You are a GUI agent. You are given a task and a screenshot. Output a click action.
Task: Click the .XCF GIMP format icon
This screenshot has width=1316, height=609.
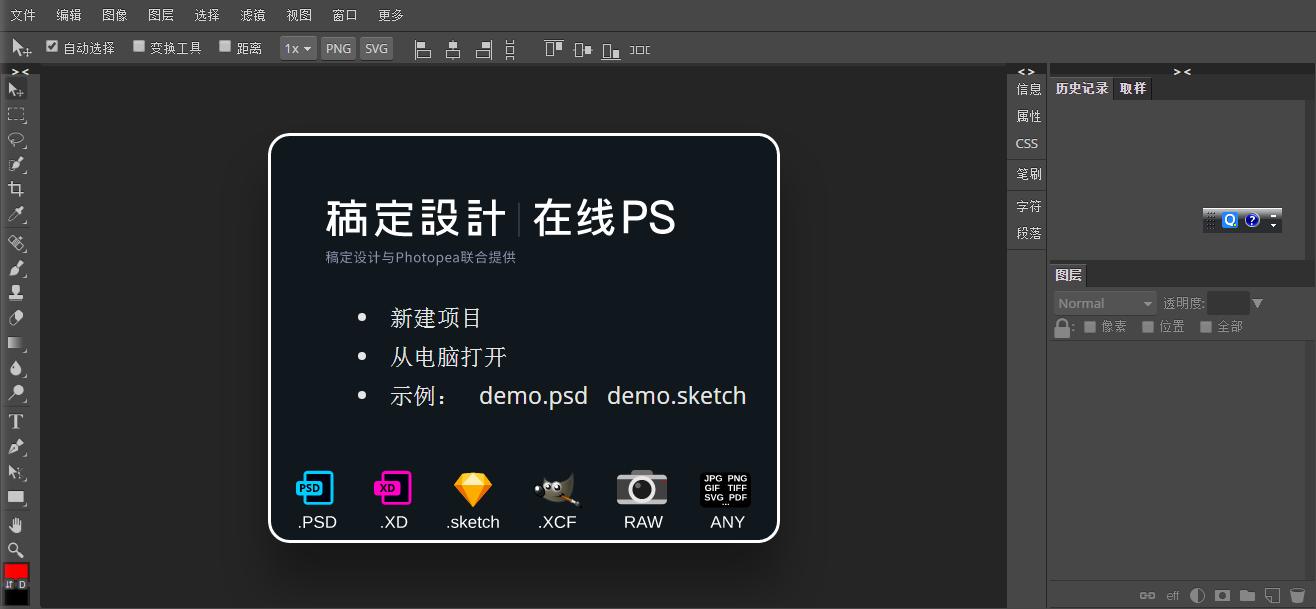click(556, 488)
